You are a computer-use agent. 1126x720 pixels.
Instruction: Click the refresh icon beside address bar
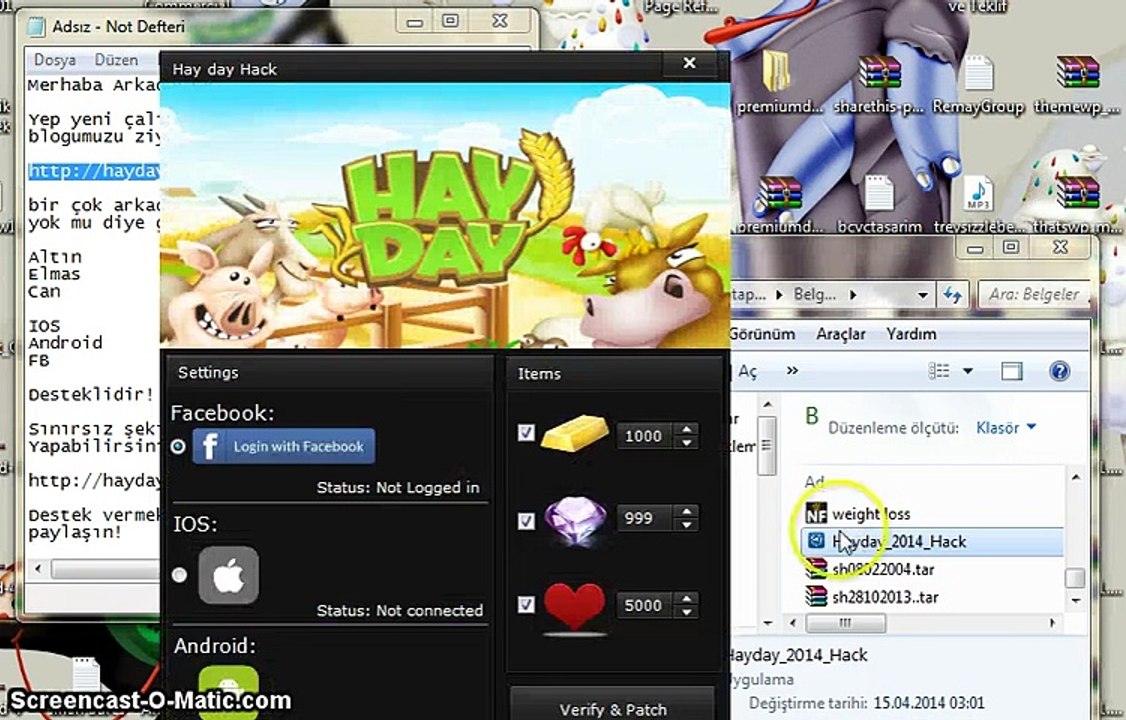[x=953, y=294]
